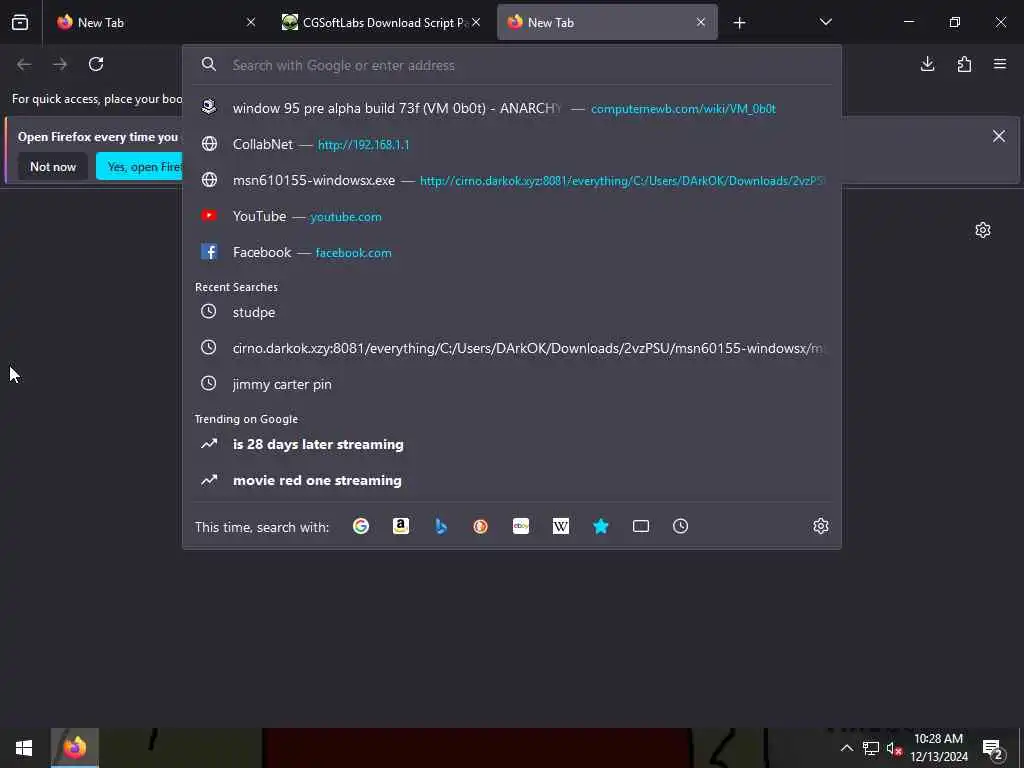The width and height of the screenshot is (1024, 768).
Task: Search bookmarks with star icon
Action: click(x=601, y=526)
